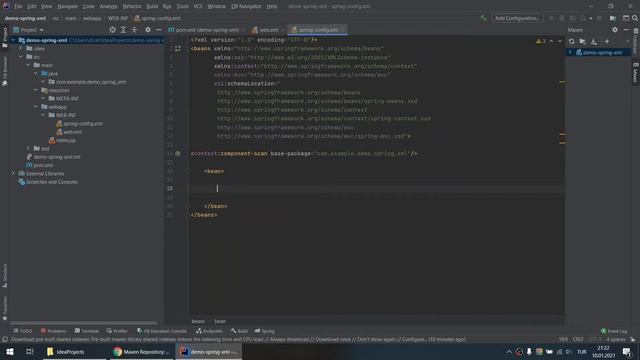Collapse the main folder node
The width and height of the screenshot is (640, 360).
click(x=28, y=65)
